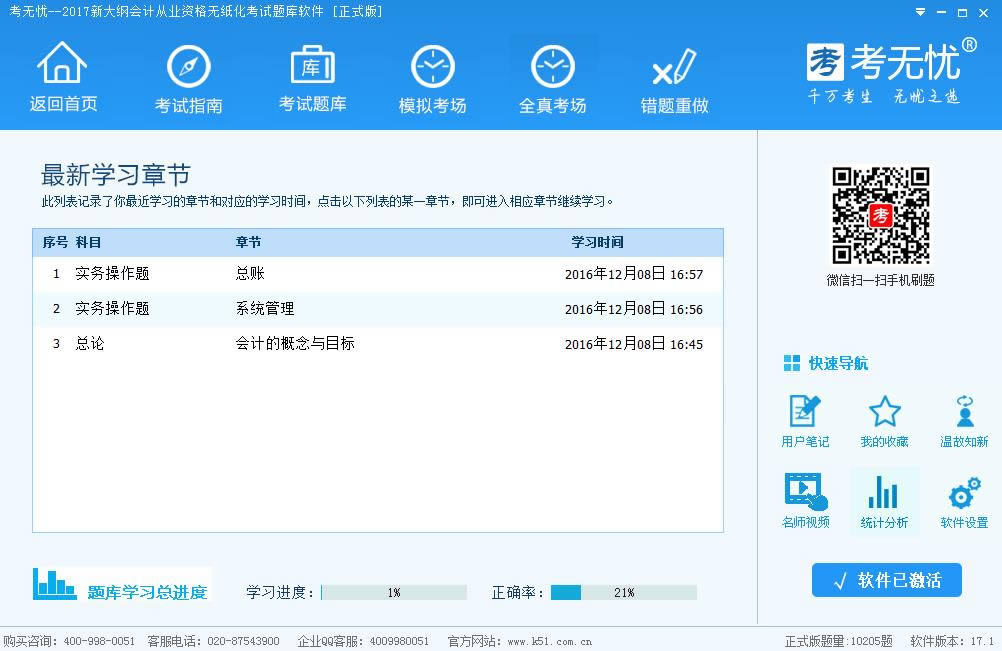The height and width of the screenshot is (651, 1002).
Task: Open 温故知新 review icon
Action: click(964, 412)
